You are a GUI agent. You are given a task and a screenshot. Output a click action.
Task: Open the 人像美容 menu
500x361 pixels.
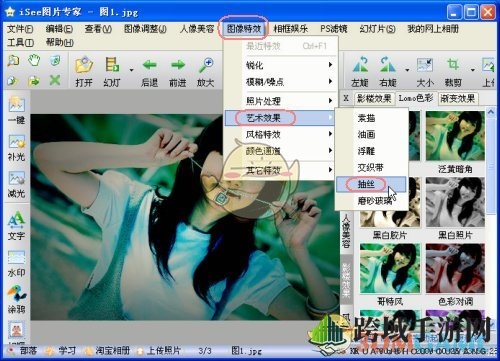tap(197, 29)
